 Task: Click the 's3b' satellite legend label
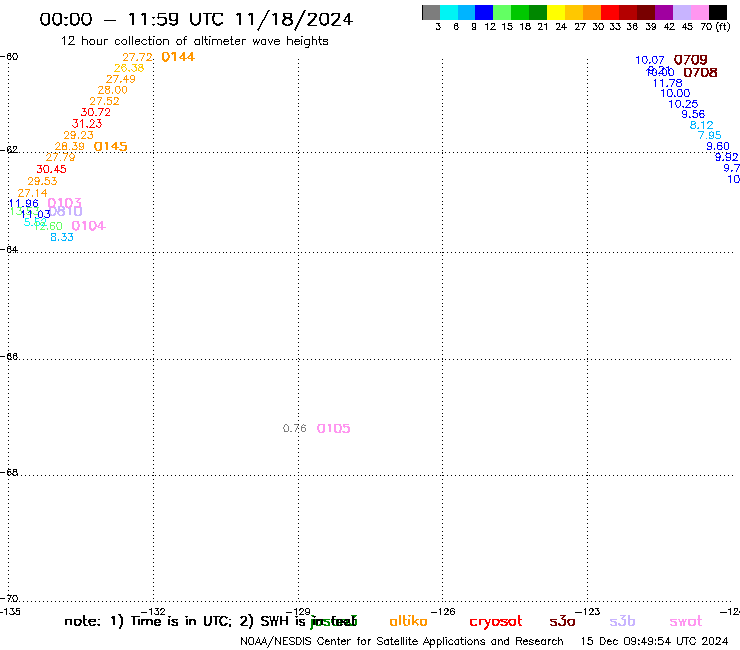click(x=622, y=621)
